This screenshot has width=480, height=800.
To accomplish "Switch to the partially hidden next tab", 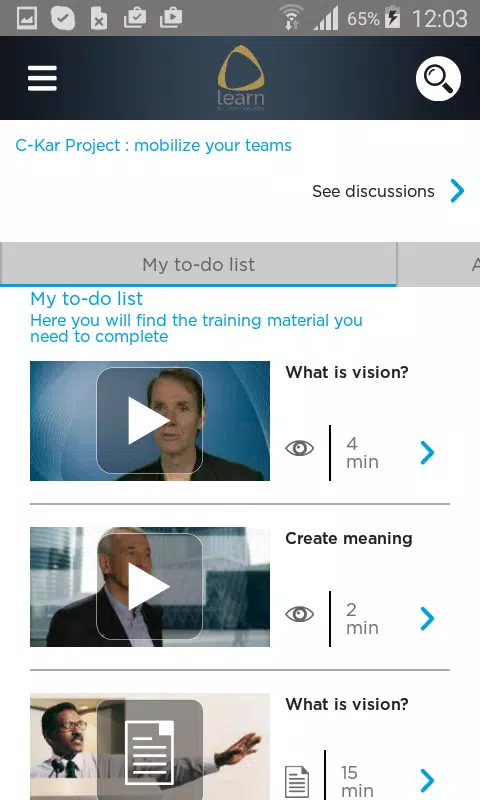I will tap(439, 264).
